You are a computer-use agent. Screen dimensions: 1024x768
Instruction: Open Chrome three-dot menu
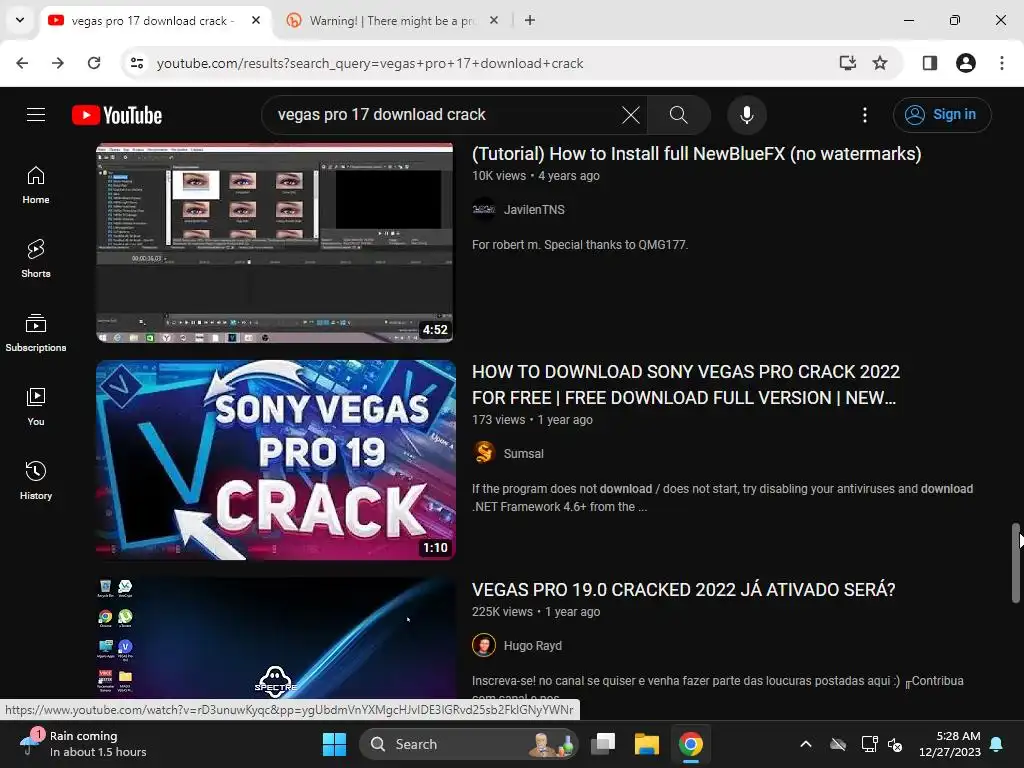click(x=1001, y=63)
